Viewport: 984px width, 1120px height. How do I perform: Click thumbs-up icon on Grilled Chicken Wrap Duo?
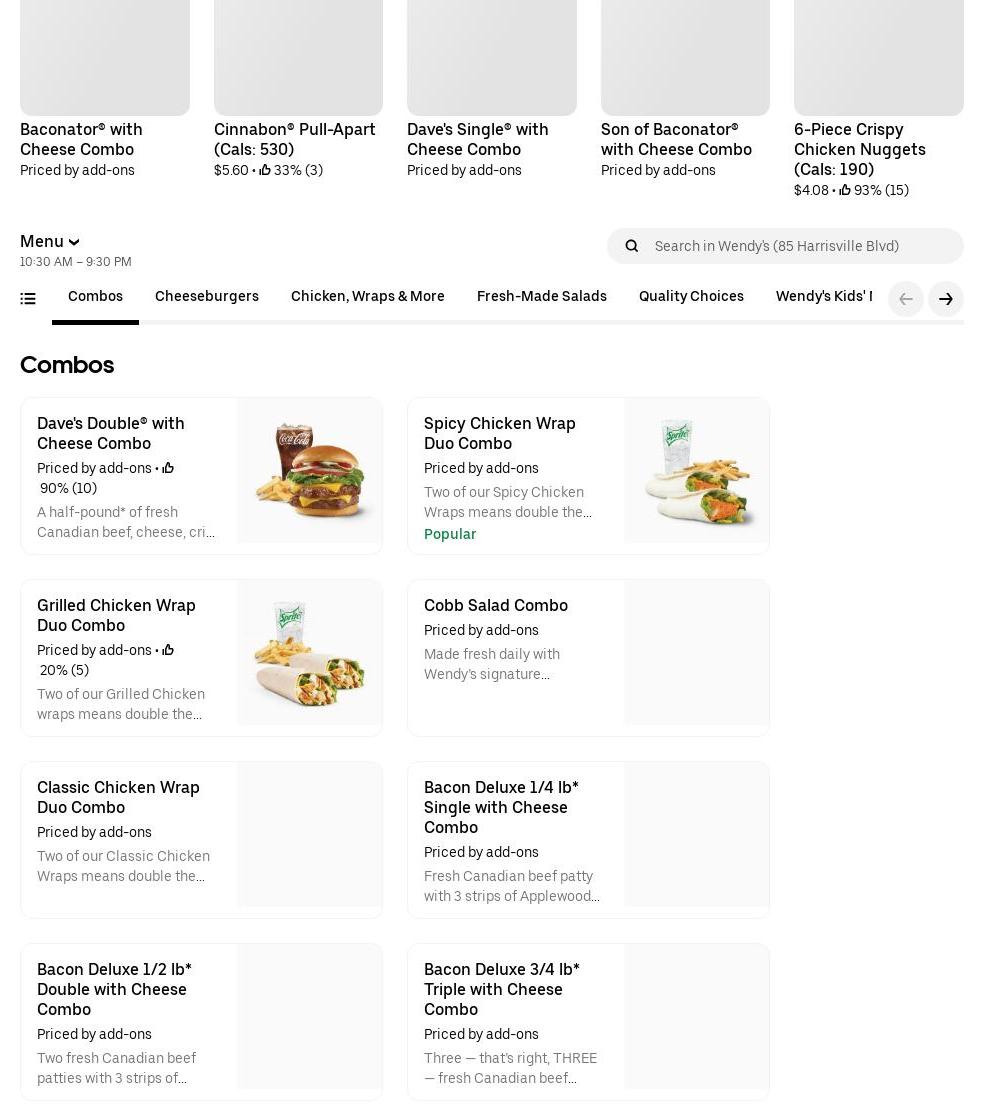pyautogui.click(x=167, y=650)
